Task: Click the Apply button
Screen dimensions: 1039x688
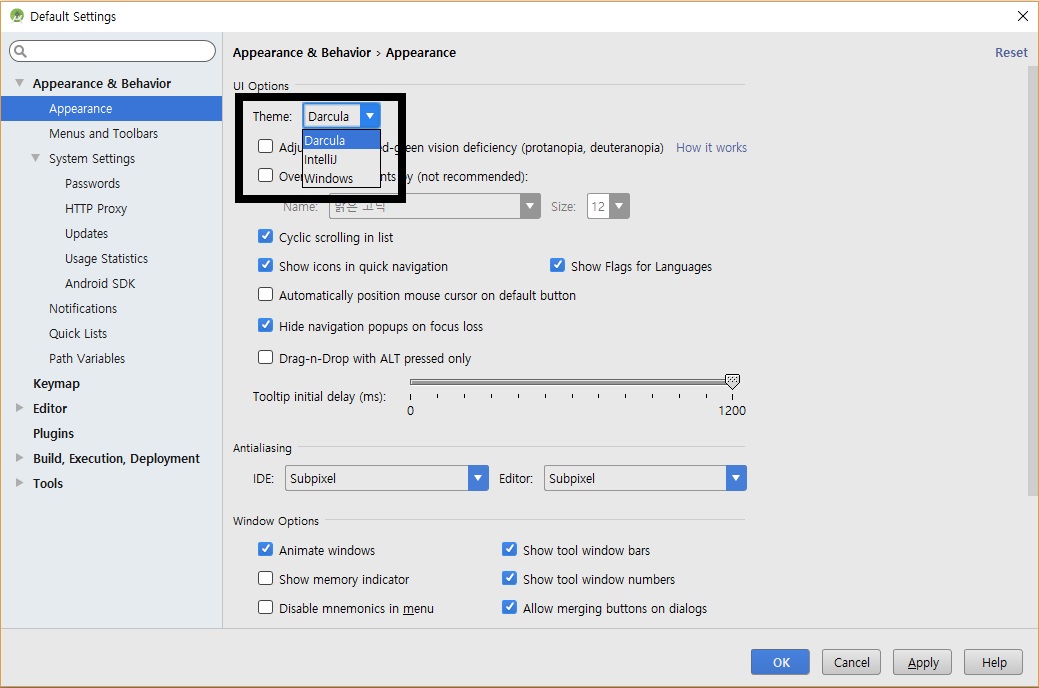Action: [x=922, y=661]
